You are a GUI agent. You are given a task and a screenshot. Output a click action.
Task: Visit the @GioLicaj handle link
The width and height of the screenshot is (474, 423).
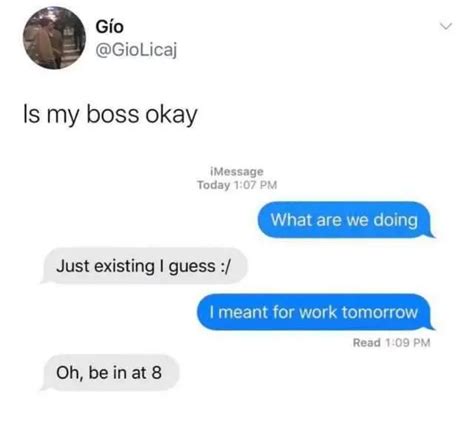click(x=136, y=50)
